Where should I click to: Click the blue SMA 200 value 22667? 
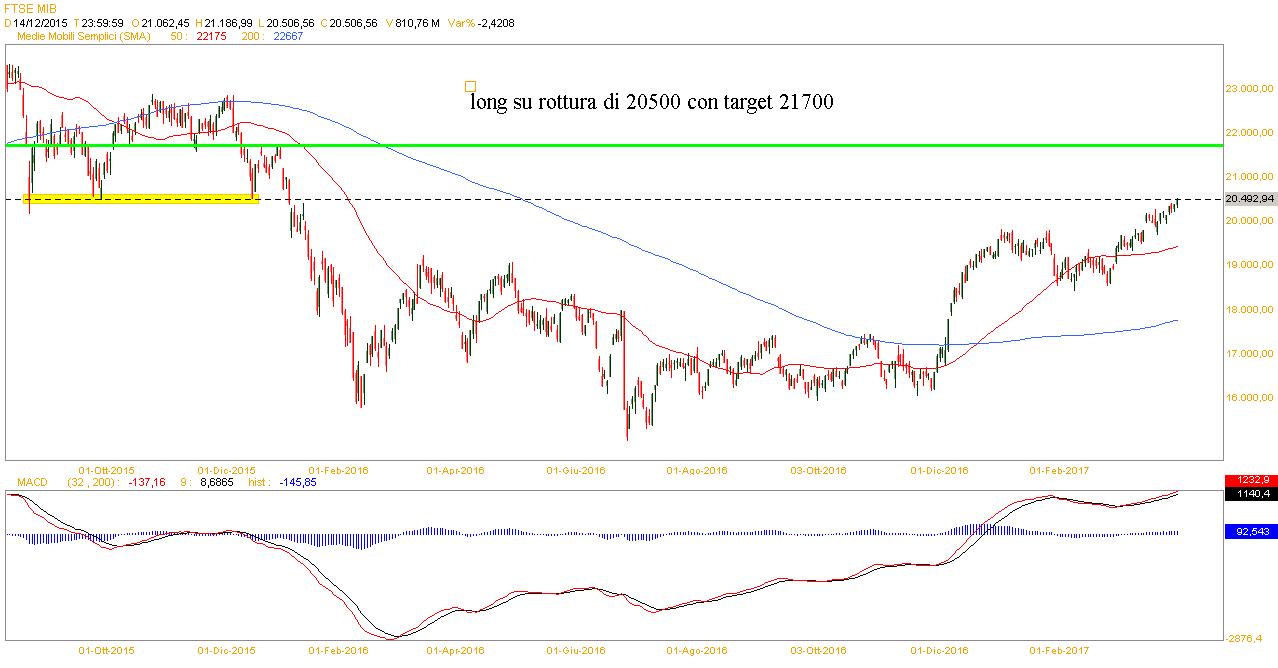coord(287,36)
